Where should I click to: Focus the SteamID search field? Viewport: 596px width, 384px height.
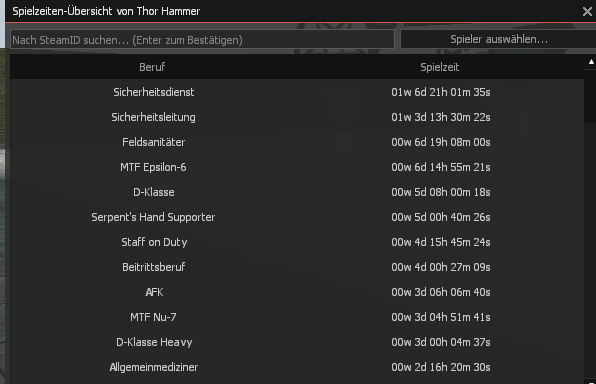click(x=202, y=40)
